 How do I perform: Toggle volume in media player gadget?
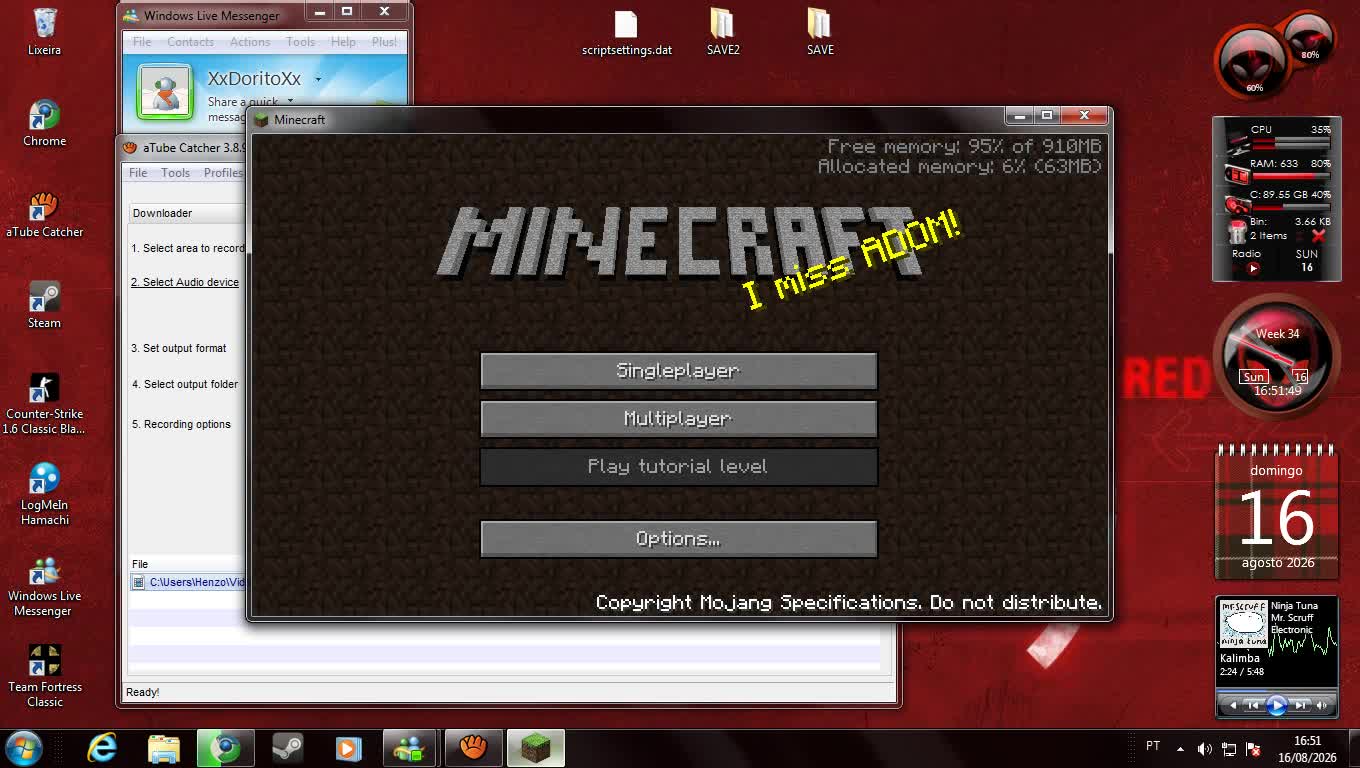[1324, 705]
